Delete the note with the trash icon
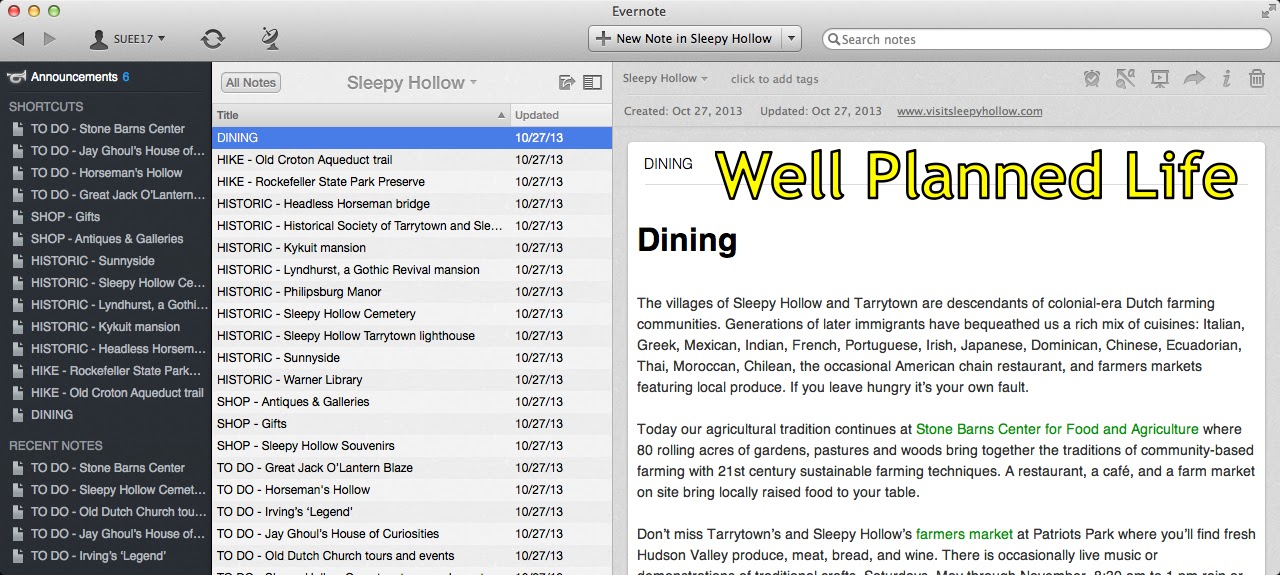1280x575 pixels. (x=1257, y=78)
